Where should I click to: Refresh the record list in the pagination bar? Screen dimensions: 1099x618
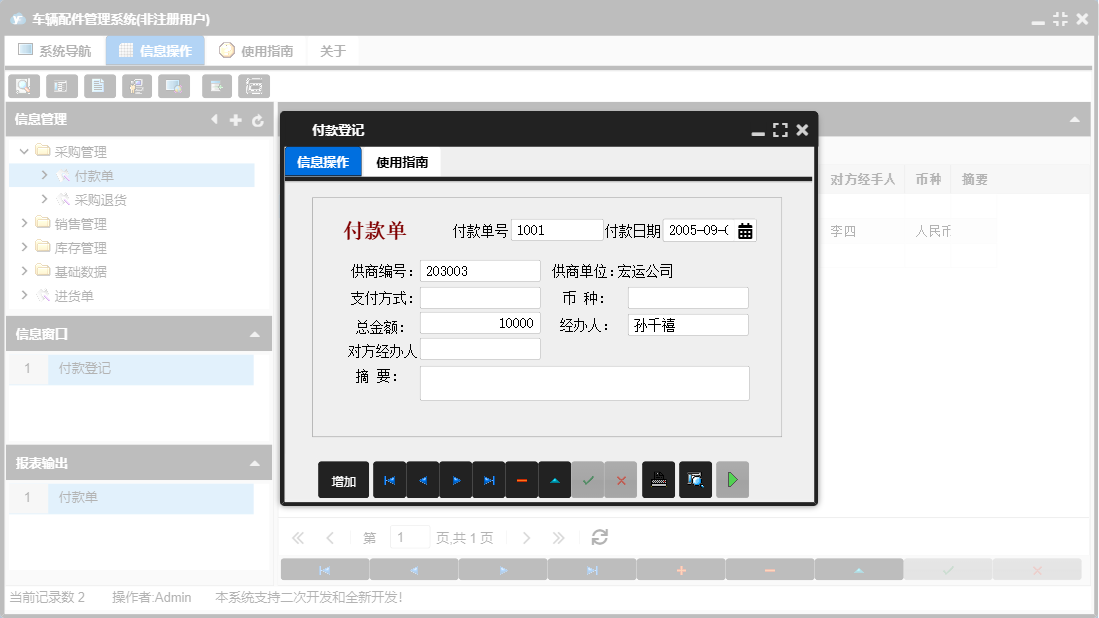tap(599, 537)
